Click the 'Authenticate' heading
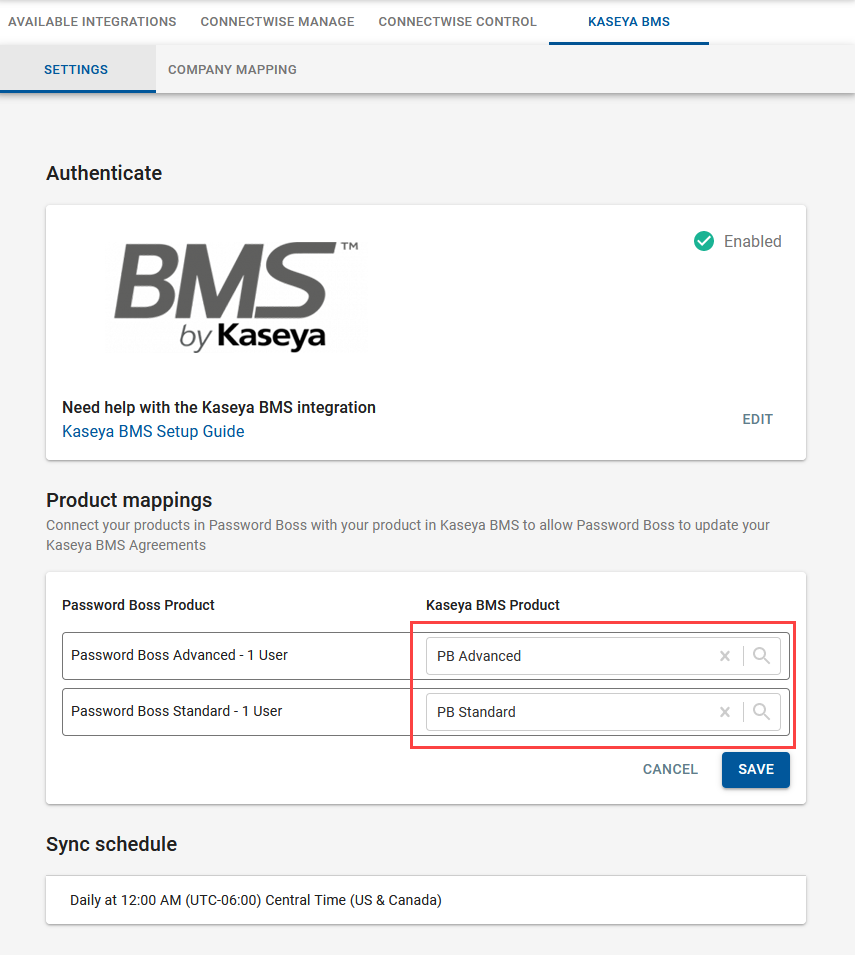This screenshot has width=855, height=955. (104, 173)
